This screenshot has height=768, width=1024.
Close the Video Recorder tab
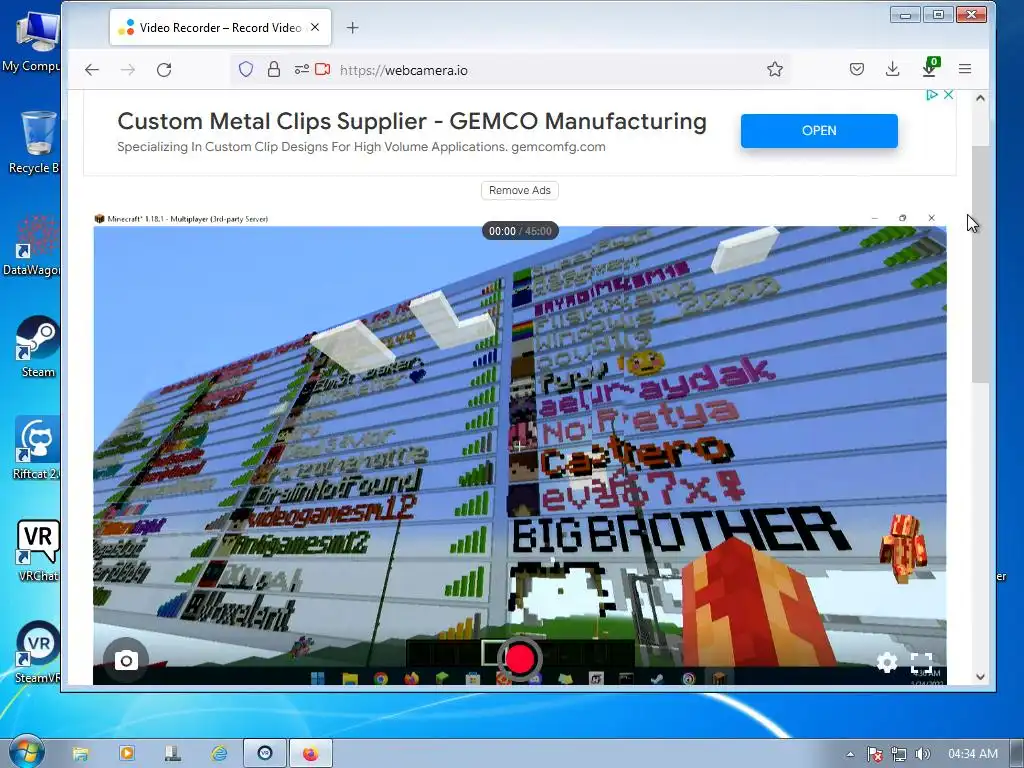tap(315, 27)
